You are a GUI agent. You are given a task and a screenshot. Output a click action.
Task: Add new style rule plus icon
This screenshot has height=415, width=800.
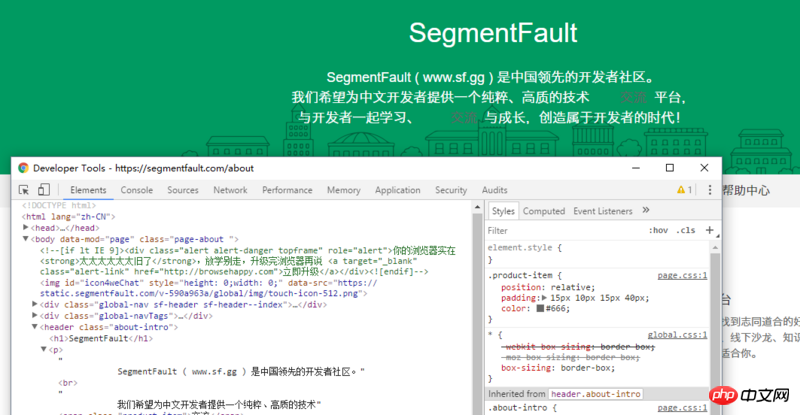709,230
